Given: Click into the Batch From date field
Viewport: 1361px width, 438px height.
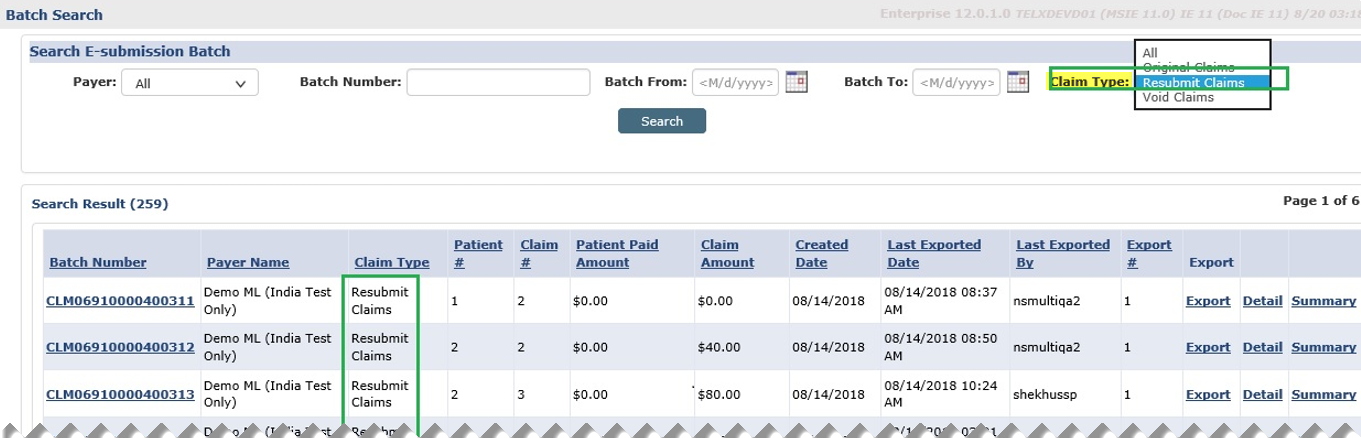Looking at the screenshot, I should (735, 83).
